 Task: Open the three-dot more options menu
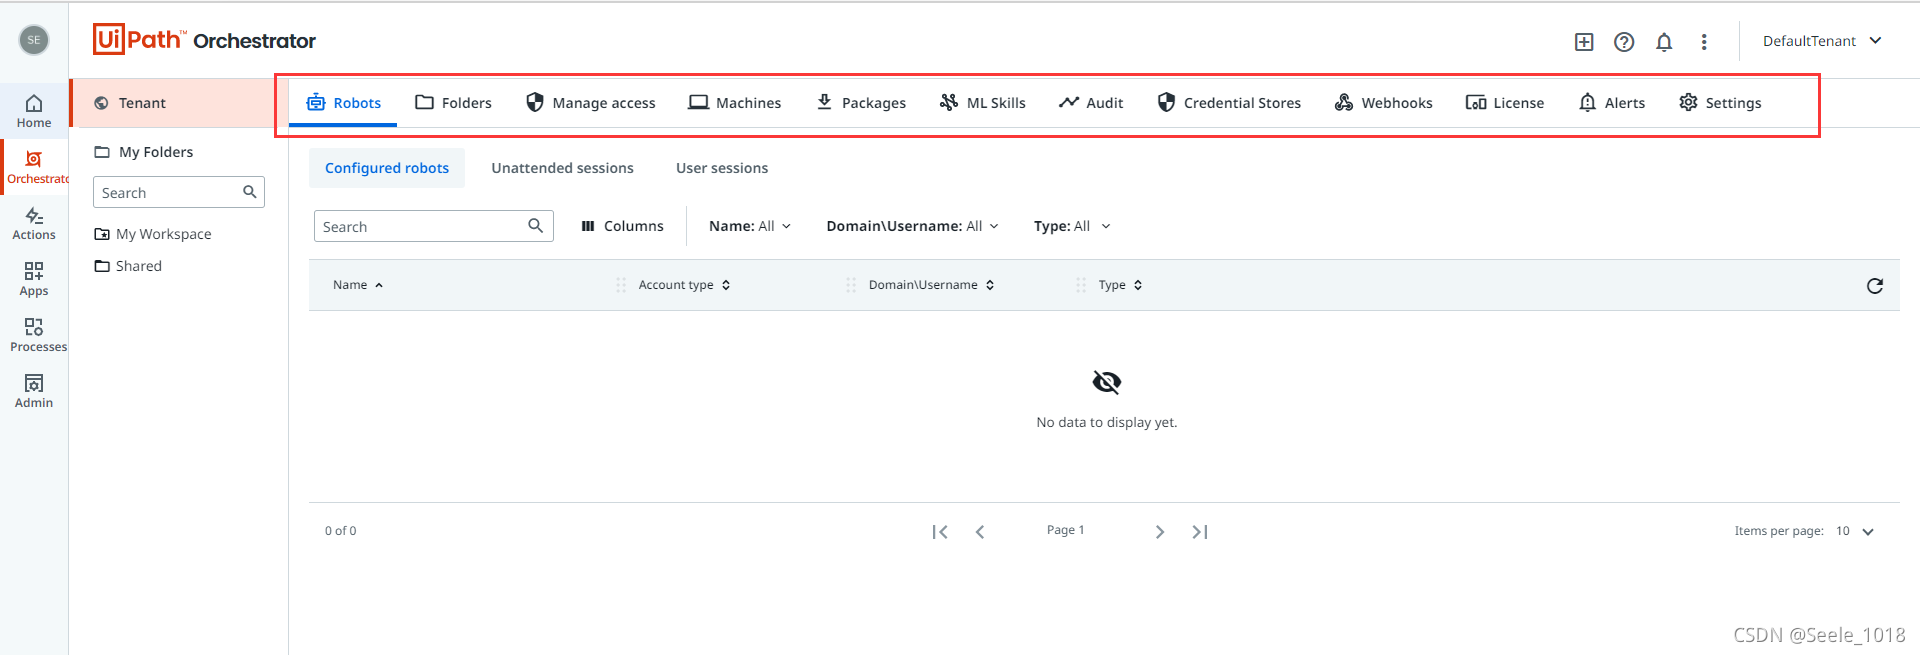[x=1704, y=41]
